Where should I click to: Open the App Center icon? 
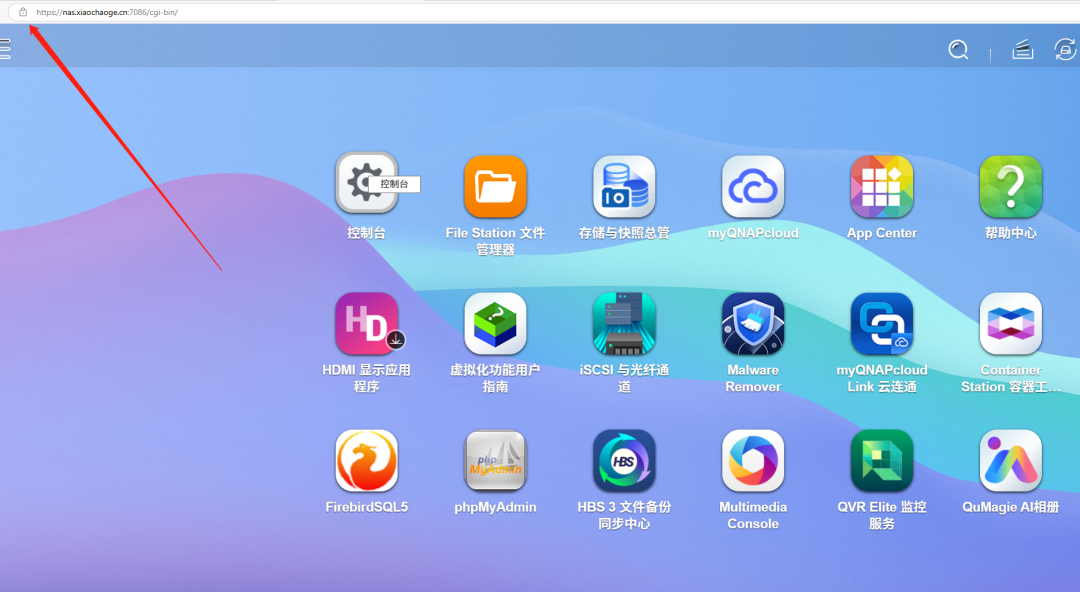[882, 186]
